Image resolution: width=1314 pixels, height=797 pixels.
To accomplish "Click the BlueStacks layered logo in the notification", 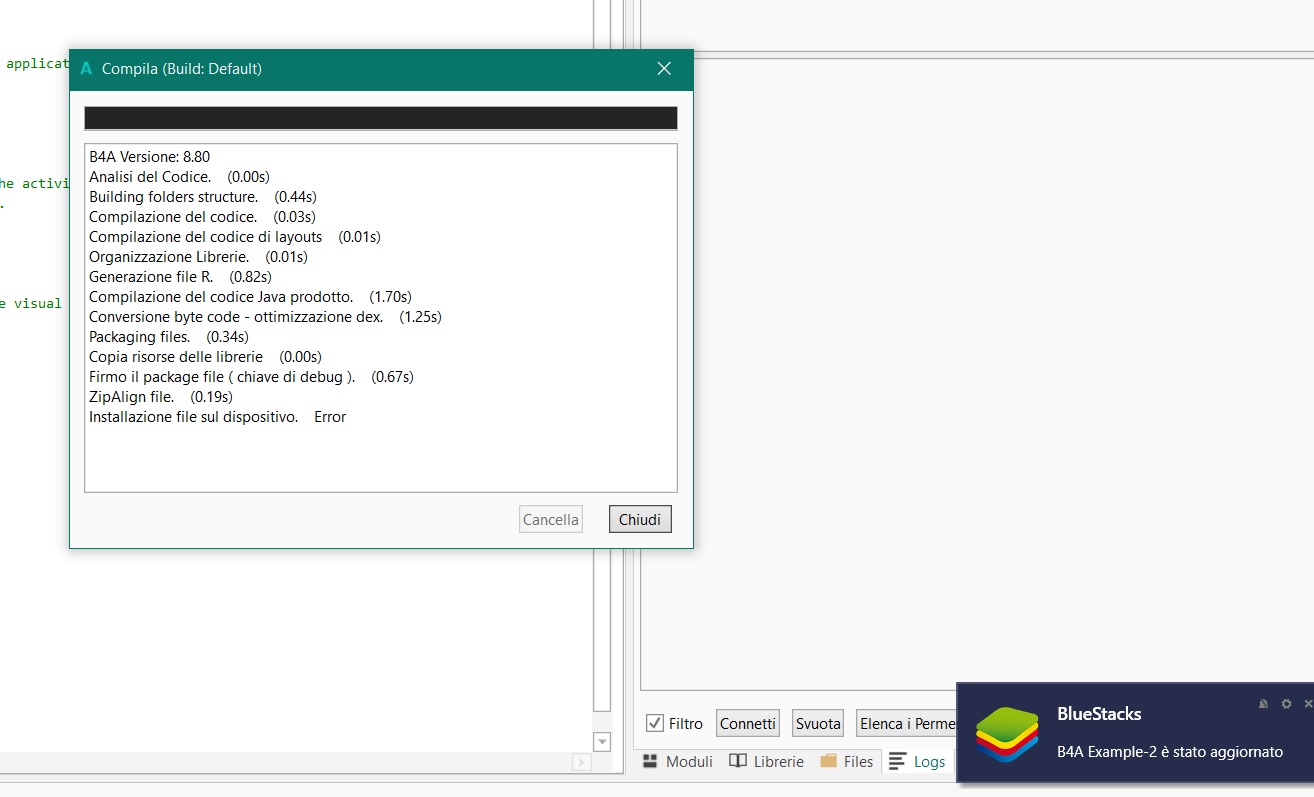I will click(1007, 736).
